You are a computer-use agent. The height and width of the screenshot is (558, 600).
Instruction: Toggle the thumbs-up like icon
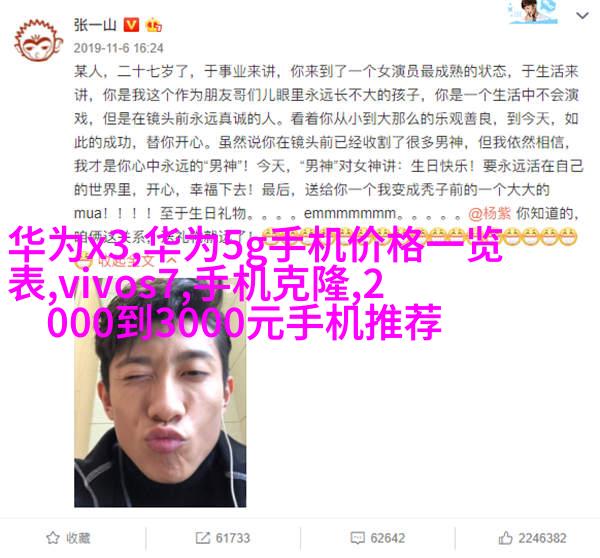pos(505,538)
